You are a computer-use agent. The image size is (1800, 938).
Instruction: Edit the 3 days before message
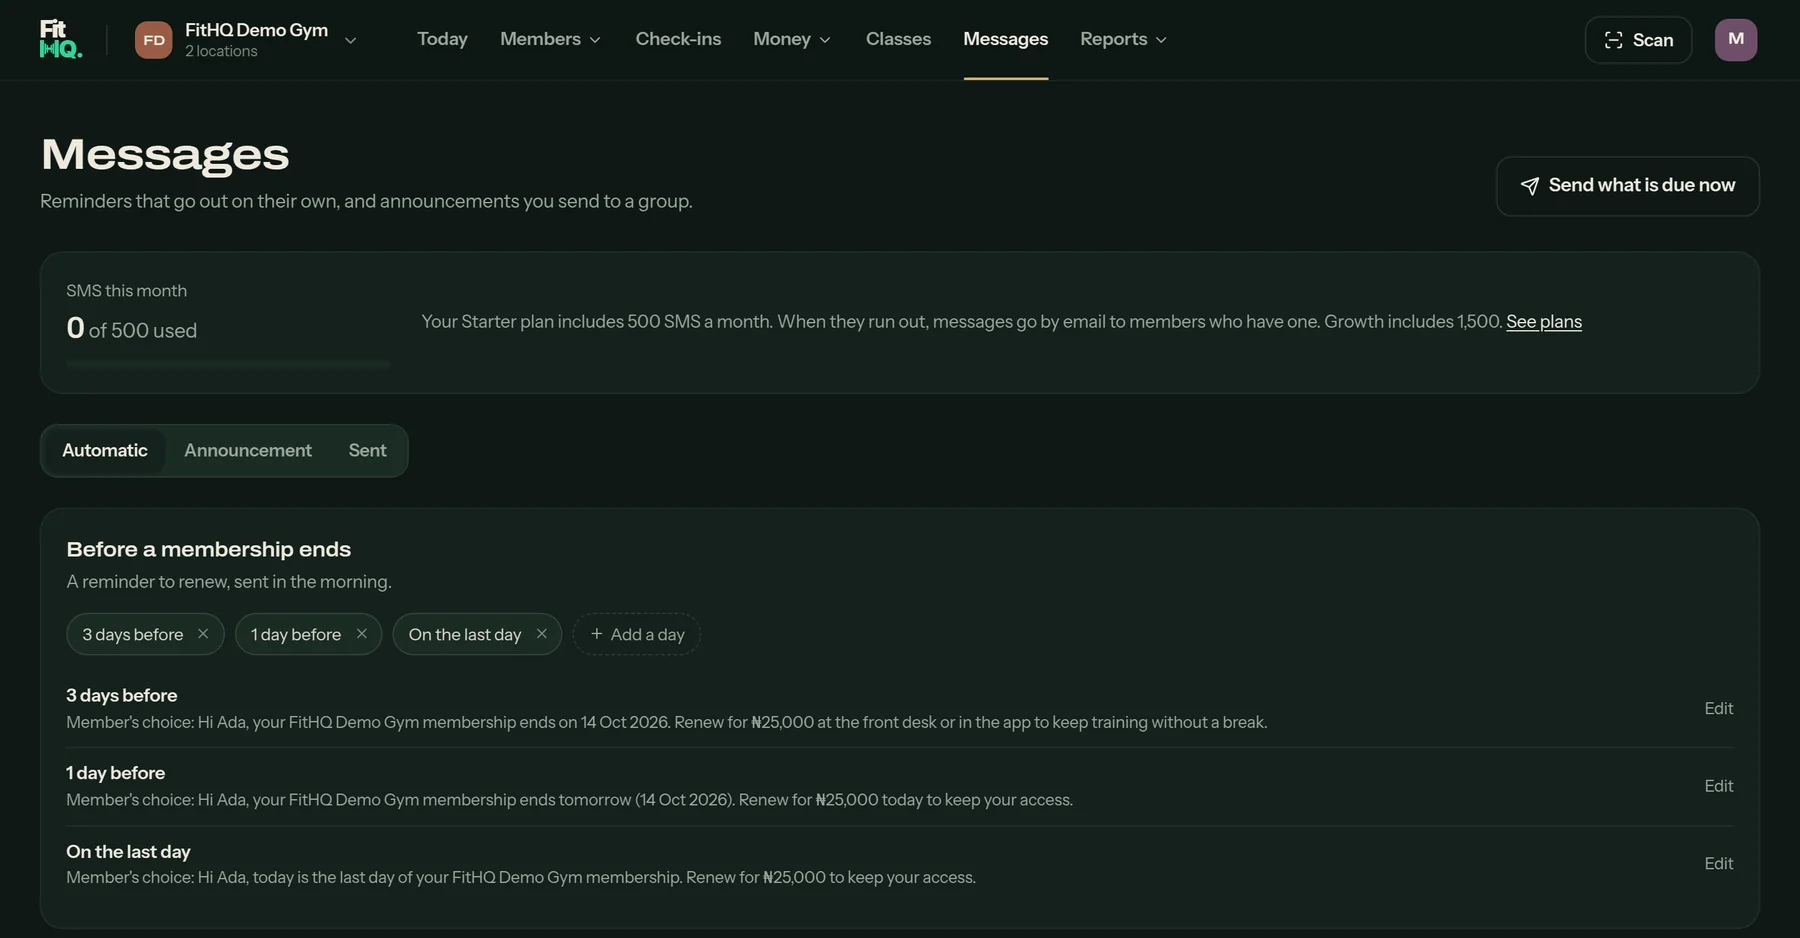pos(1718,708)
